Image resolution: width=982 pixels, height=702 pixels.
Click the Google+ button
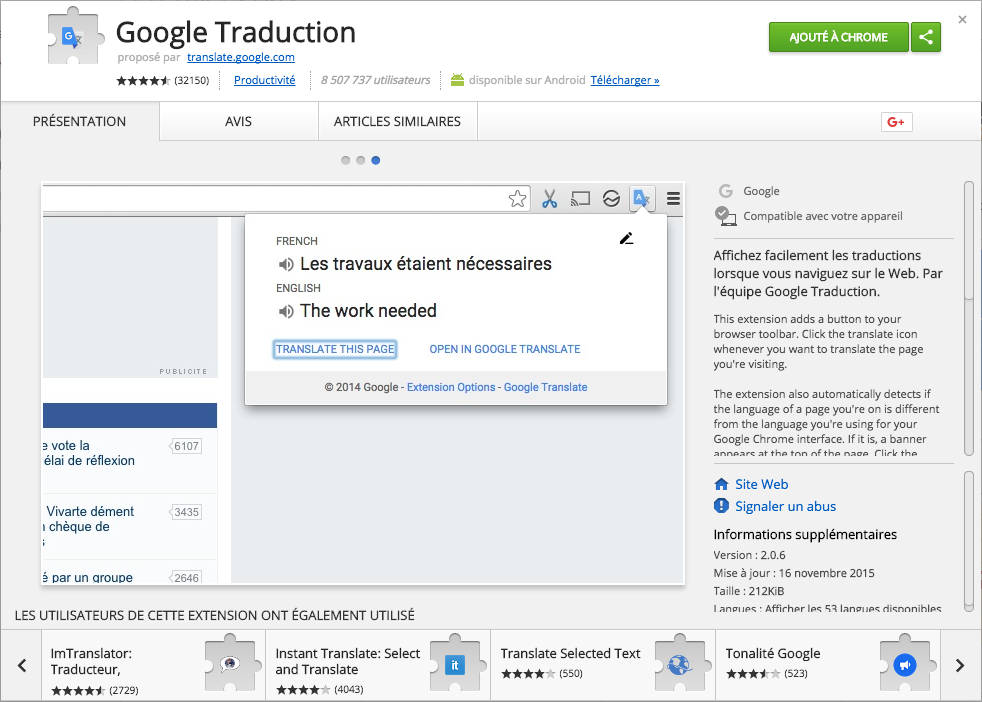click(896, 121)
